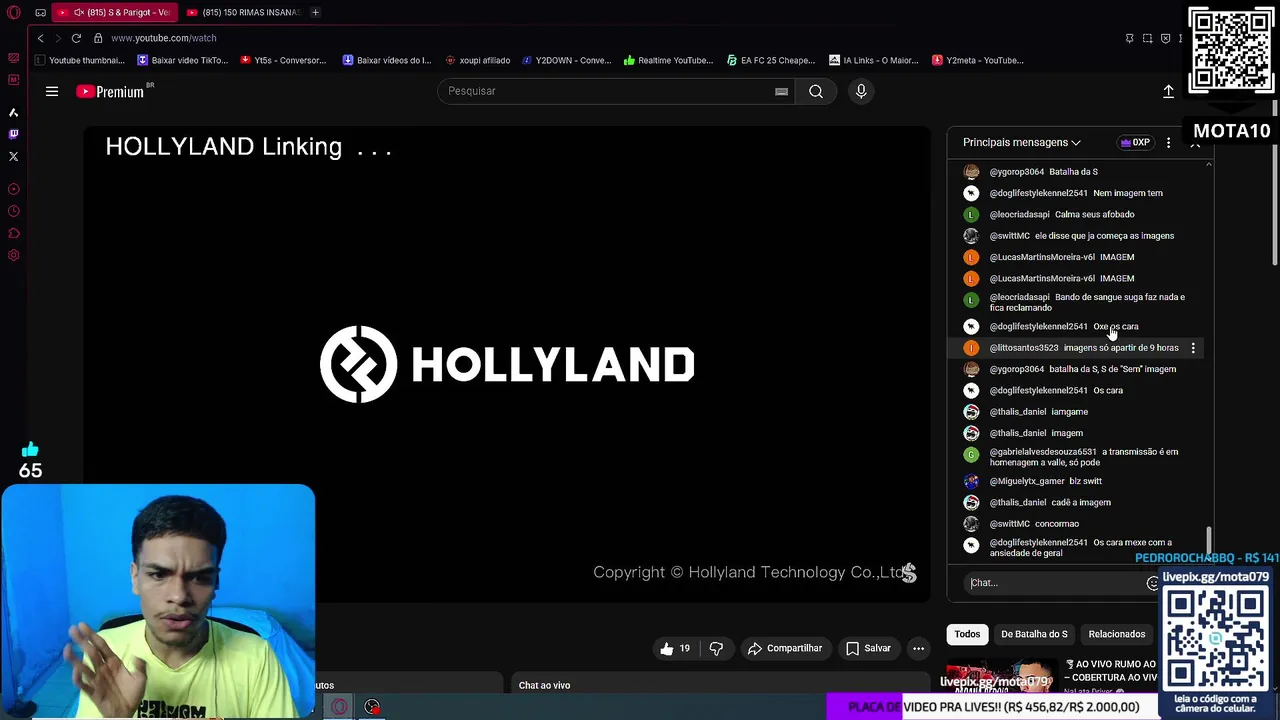Image resolution: width=1280 pixels, height=720 pixels.
Task: Select the De Batalha do S chip
Action: 1034,634
